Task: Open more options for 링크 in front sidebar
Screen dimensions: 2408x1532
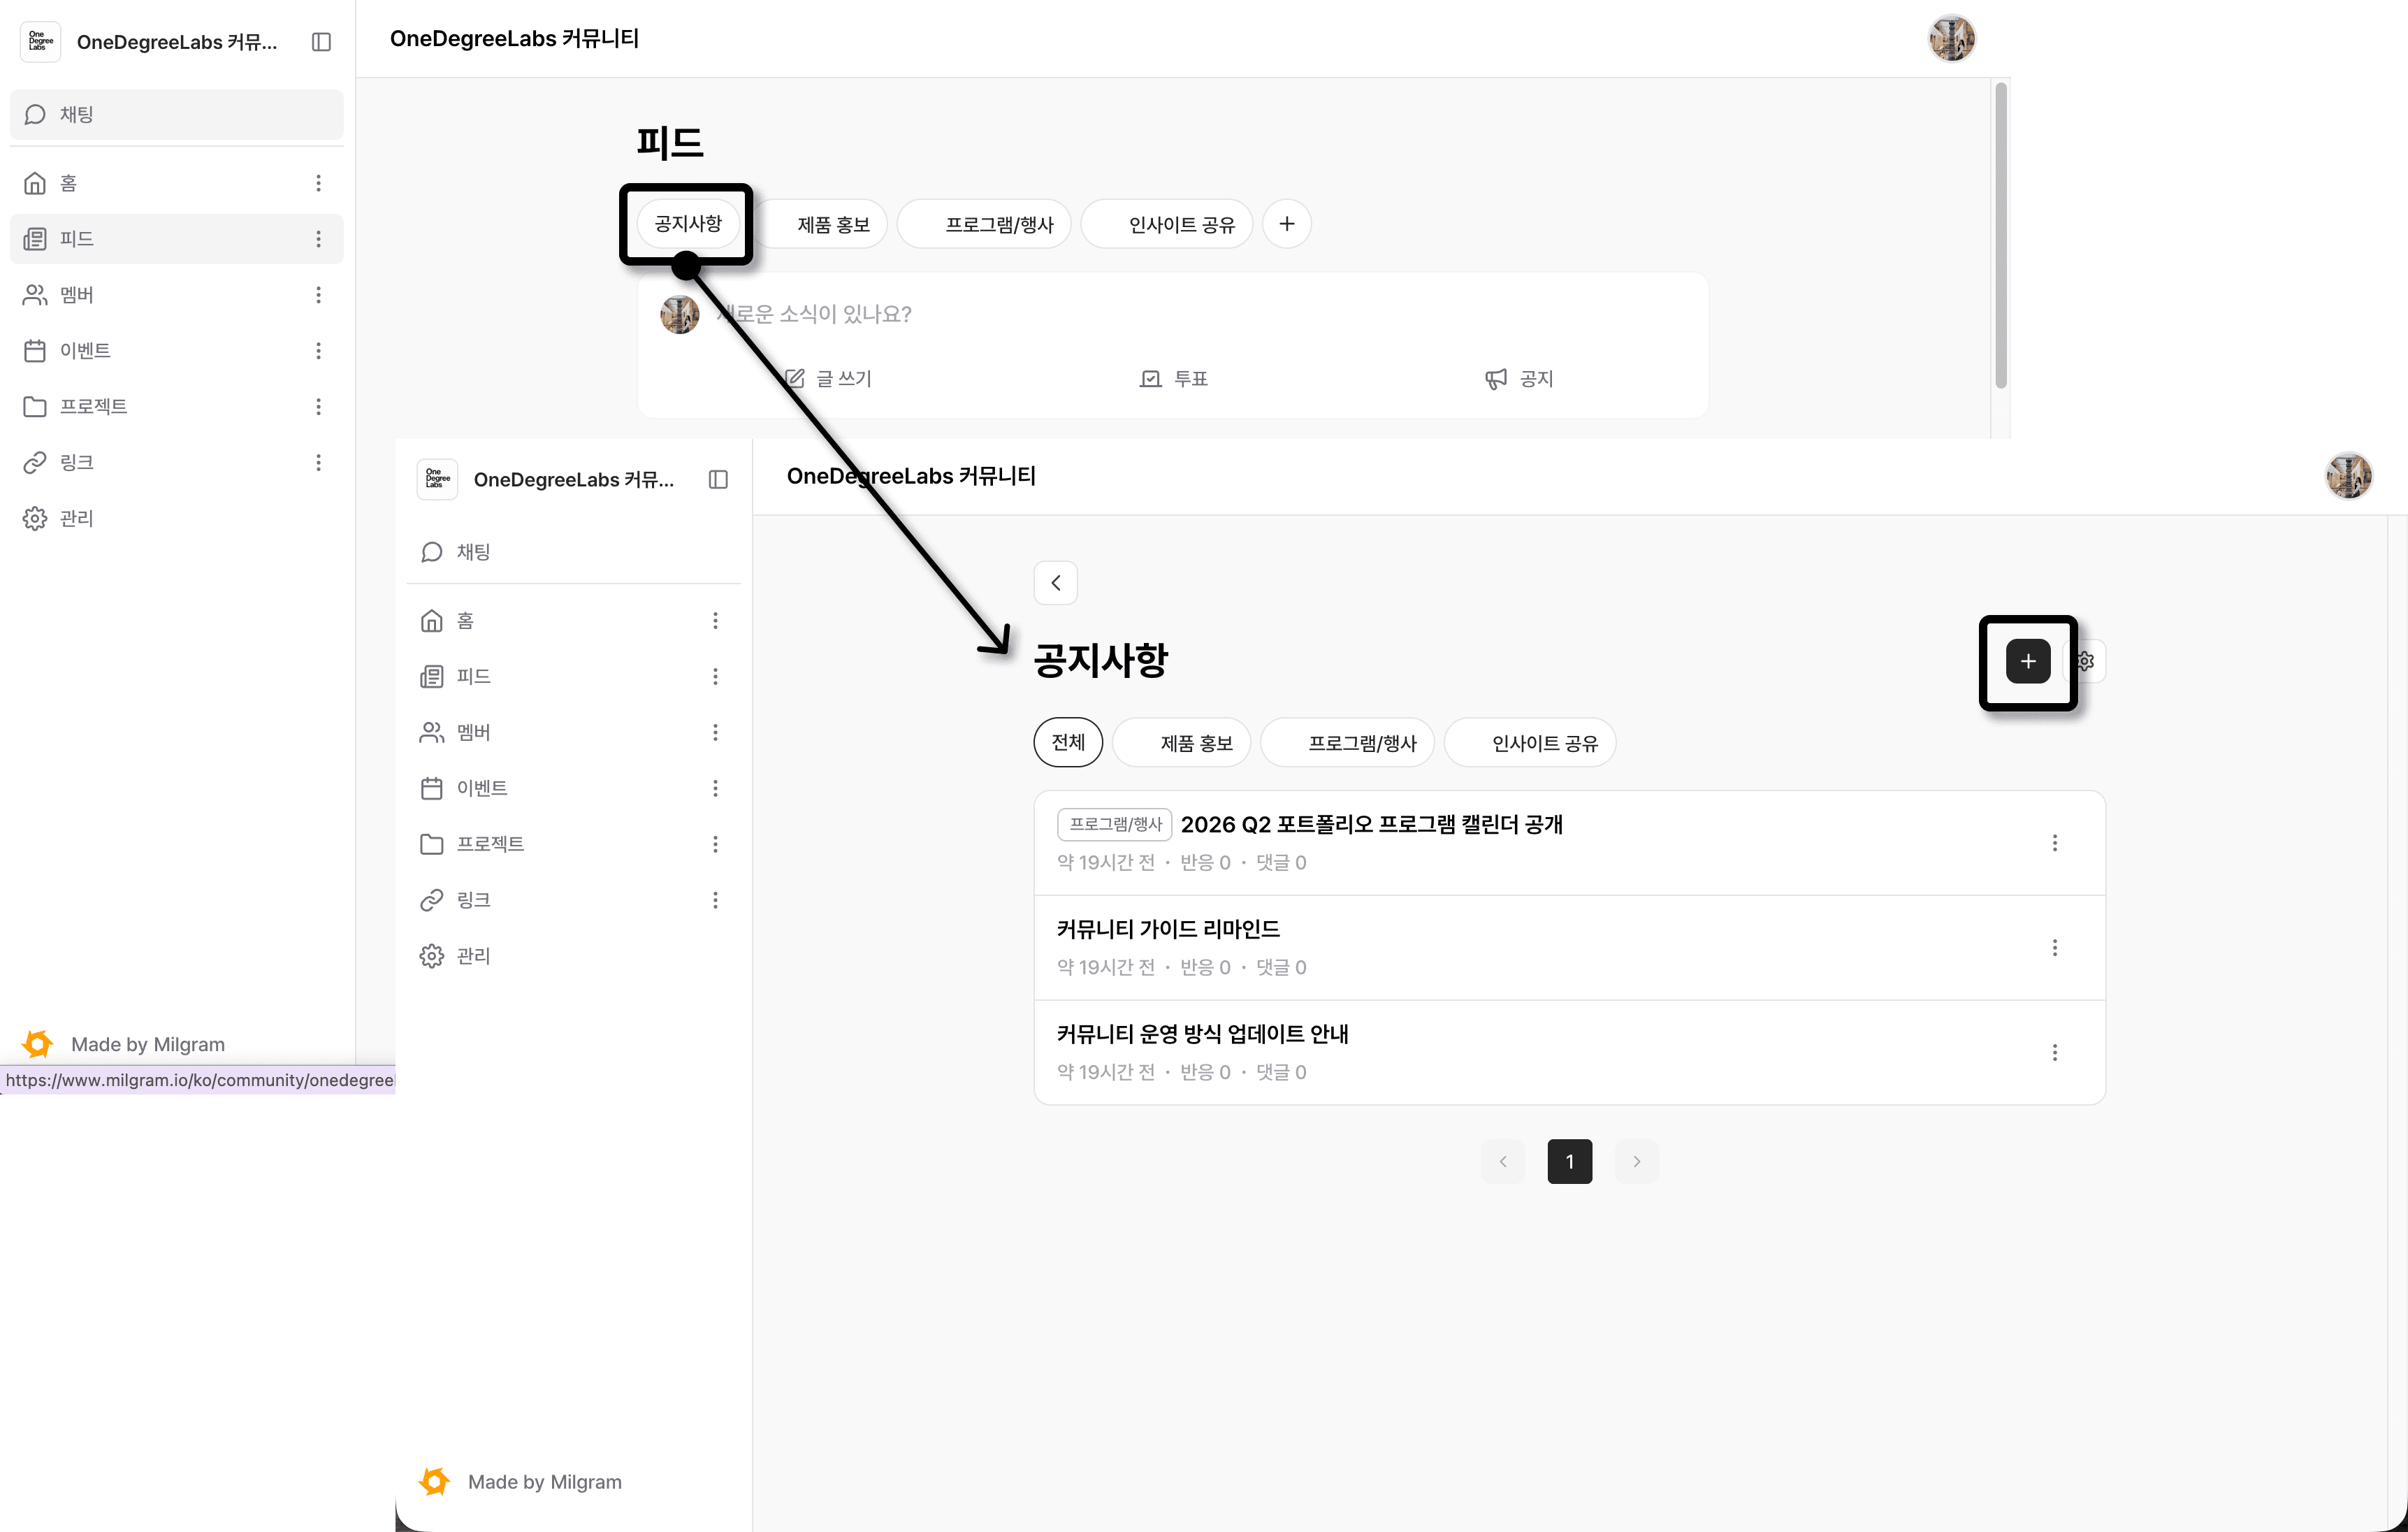Action: coord(716,901)
